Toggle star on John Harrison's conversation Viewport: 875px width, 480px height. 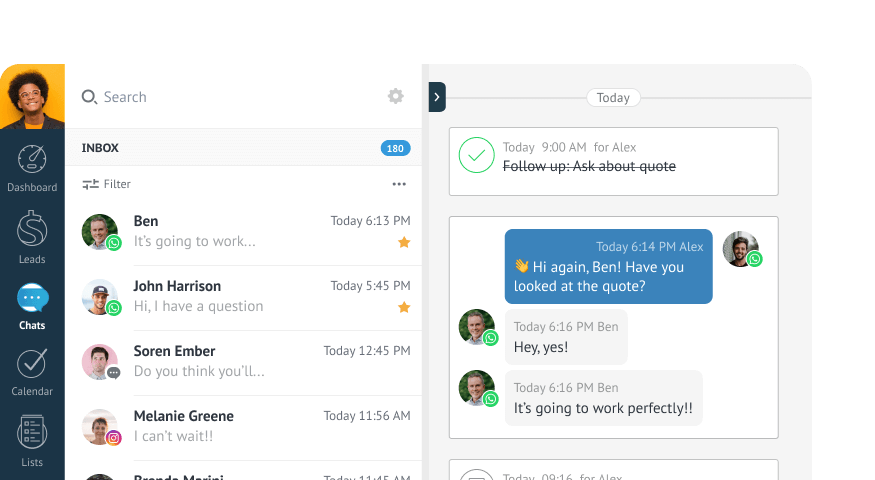404,307
